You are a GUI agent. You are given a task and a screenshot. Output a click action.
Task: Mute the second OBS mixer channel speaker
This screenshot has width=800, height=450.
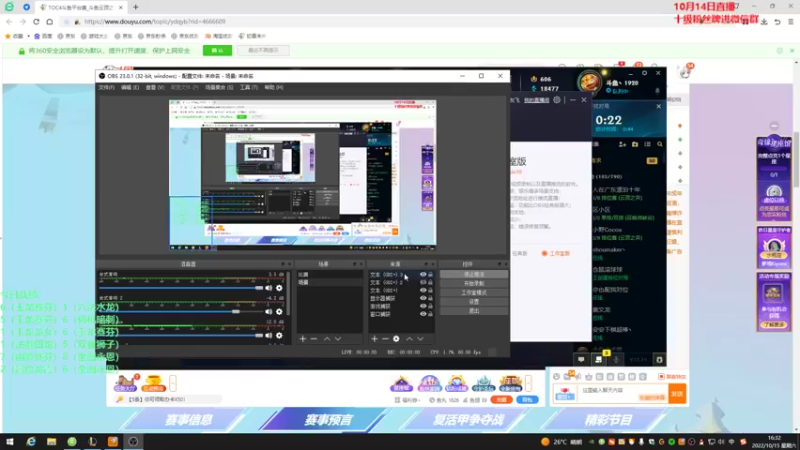[x=268, y=312]
